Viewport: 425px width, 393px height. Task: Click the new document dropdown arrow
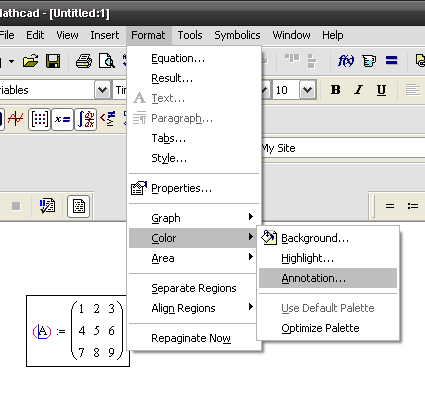pos(11,61)
